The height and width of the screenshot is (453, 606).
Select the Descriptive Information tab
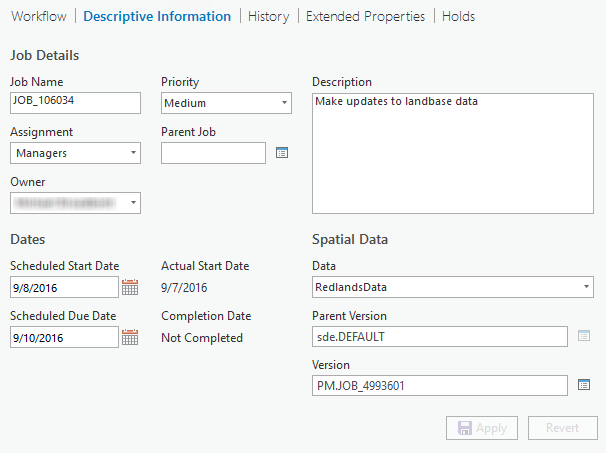157,17
